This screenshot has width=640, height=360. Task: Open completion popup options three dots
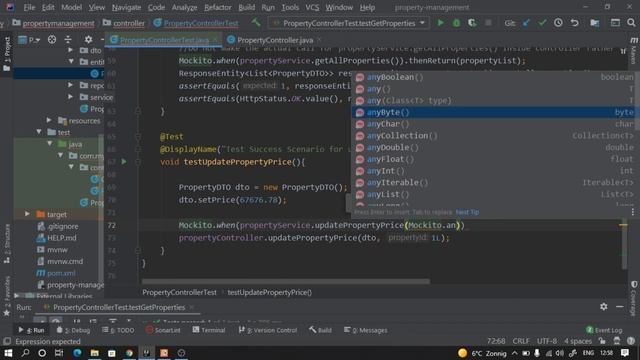(x=633, y=212)
